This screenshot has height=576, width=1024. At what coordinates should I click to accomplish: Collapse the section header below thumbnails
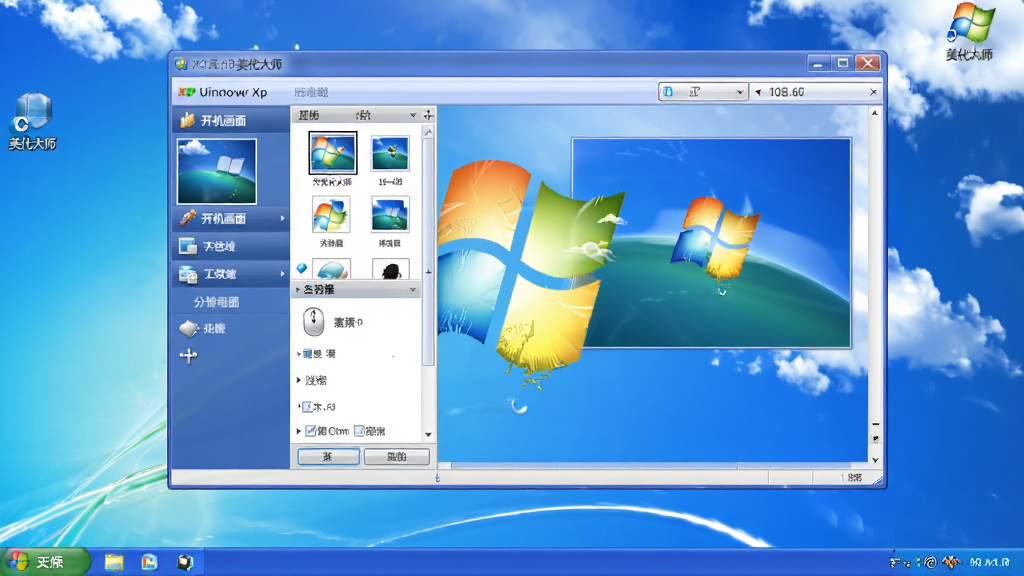coord(298,289)
